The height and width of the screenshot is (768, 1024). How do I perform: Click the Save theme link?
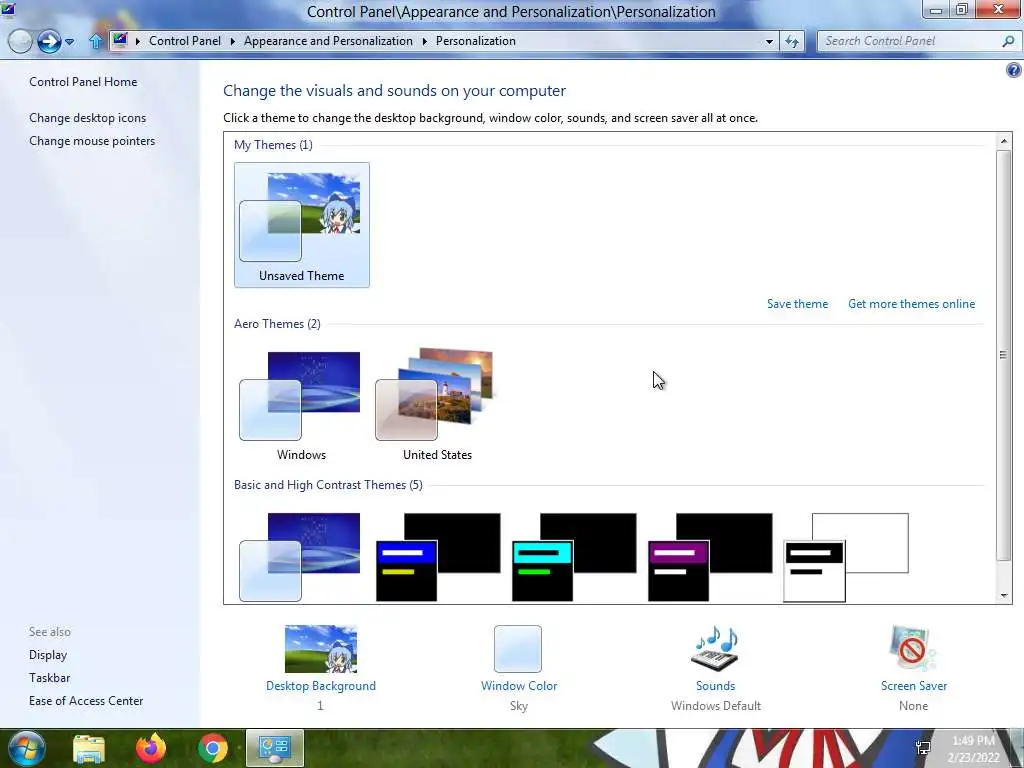click(x=797, y=304)
